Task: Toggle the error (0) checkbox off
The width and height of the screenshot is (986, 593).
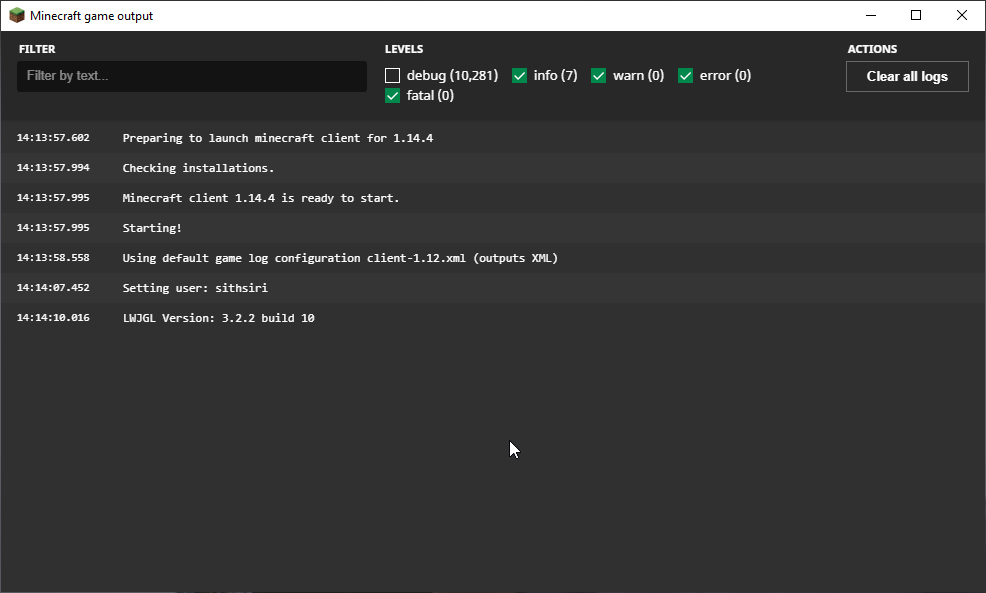Action: coord(686,76)
